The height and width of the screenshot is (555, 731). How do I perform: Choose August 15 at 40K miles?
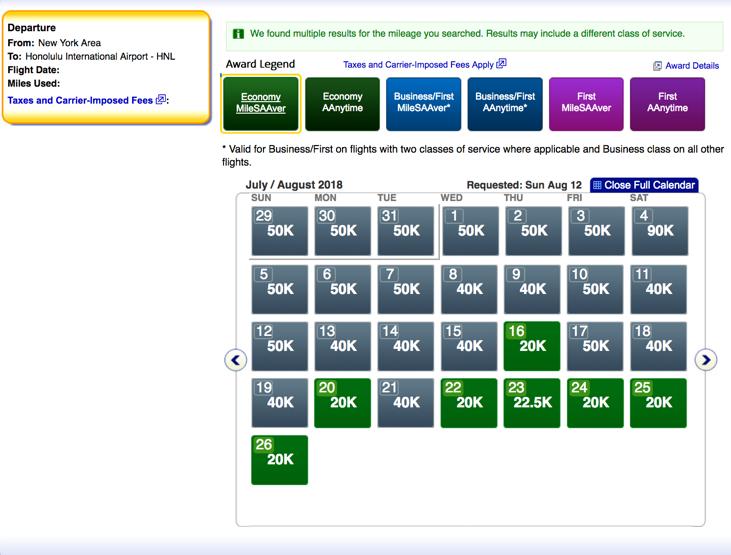[x=469, y=346]
